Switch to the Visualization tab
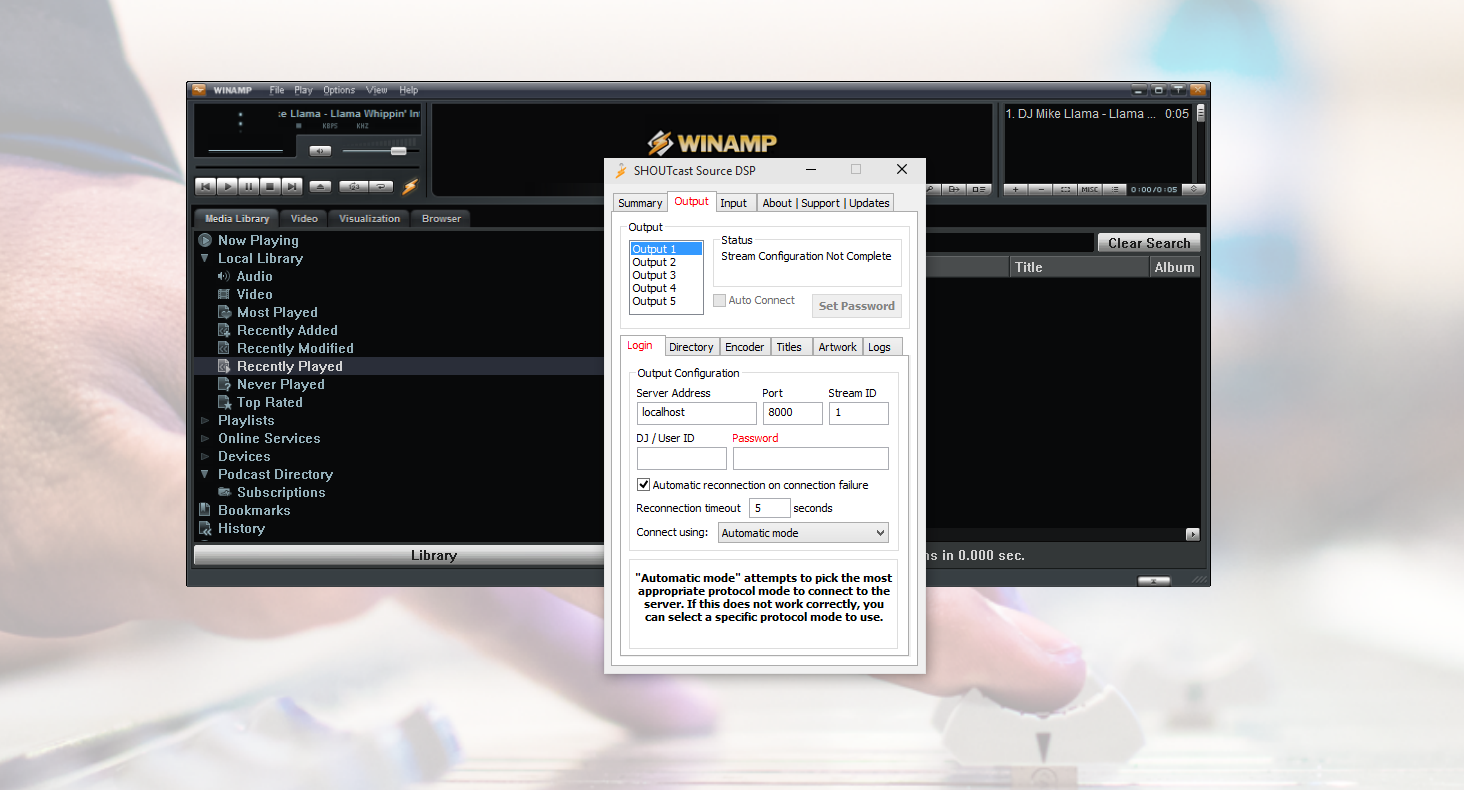Screen dimensions: 1464x790 coord(369,218)
